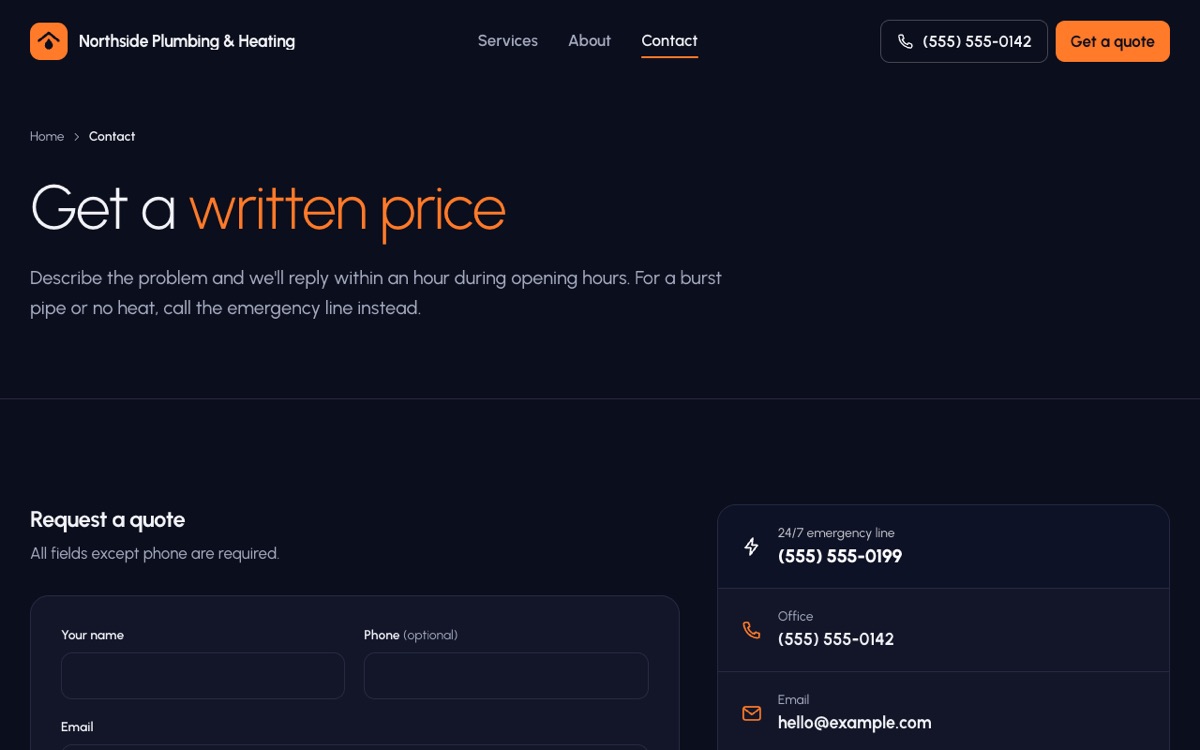Click the hello@example.com email address

[854, 723]
